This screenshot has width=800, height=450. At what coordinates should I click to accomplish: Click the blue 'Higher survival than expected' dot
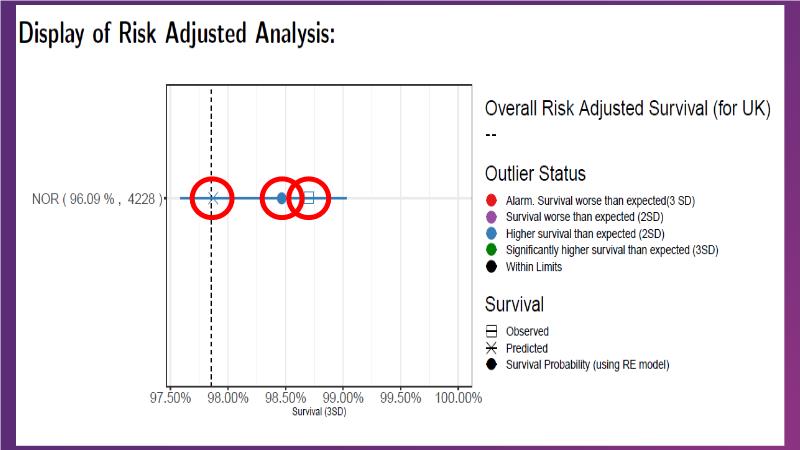491,233
